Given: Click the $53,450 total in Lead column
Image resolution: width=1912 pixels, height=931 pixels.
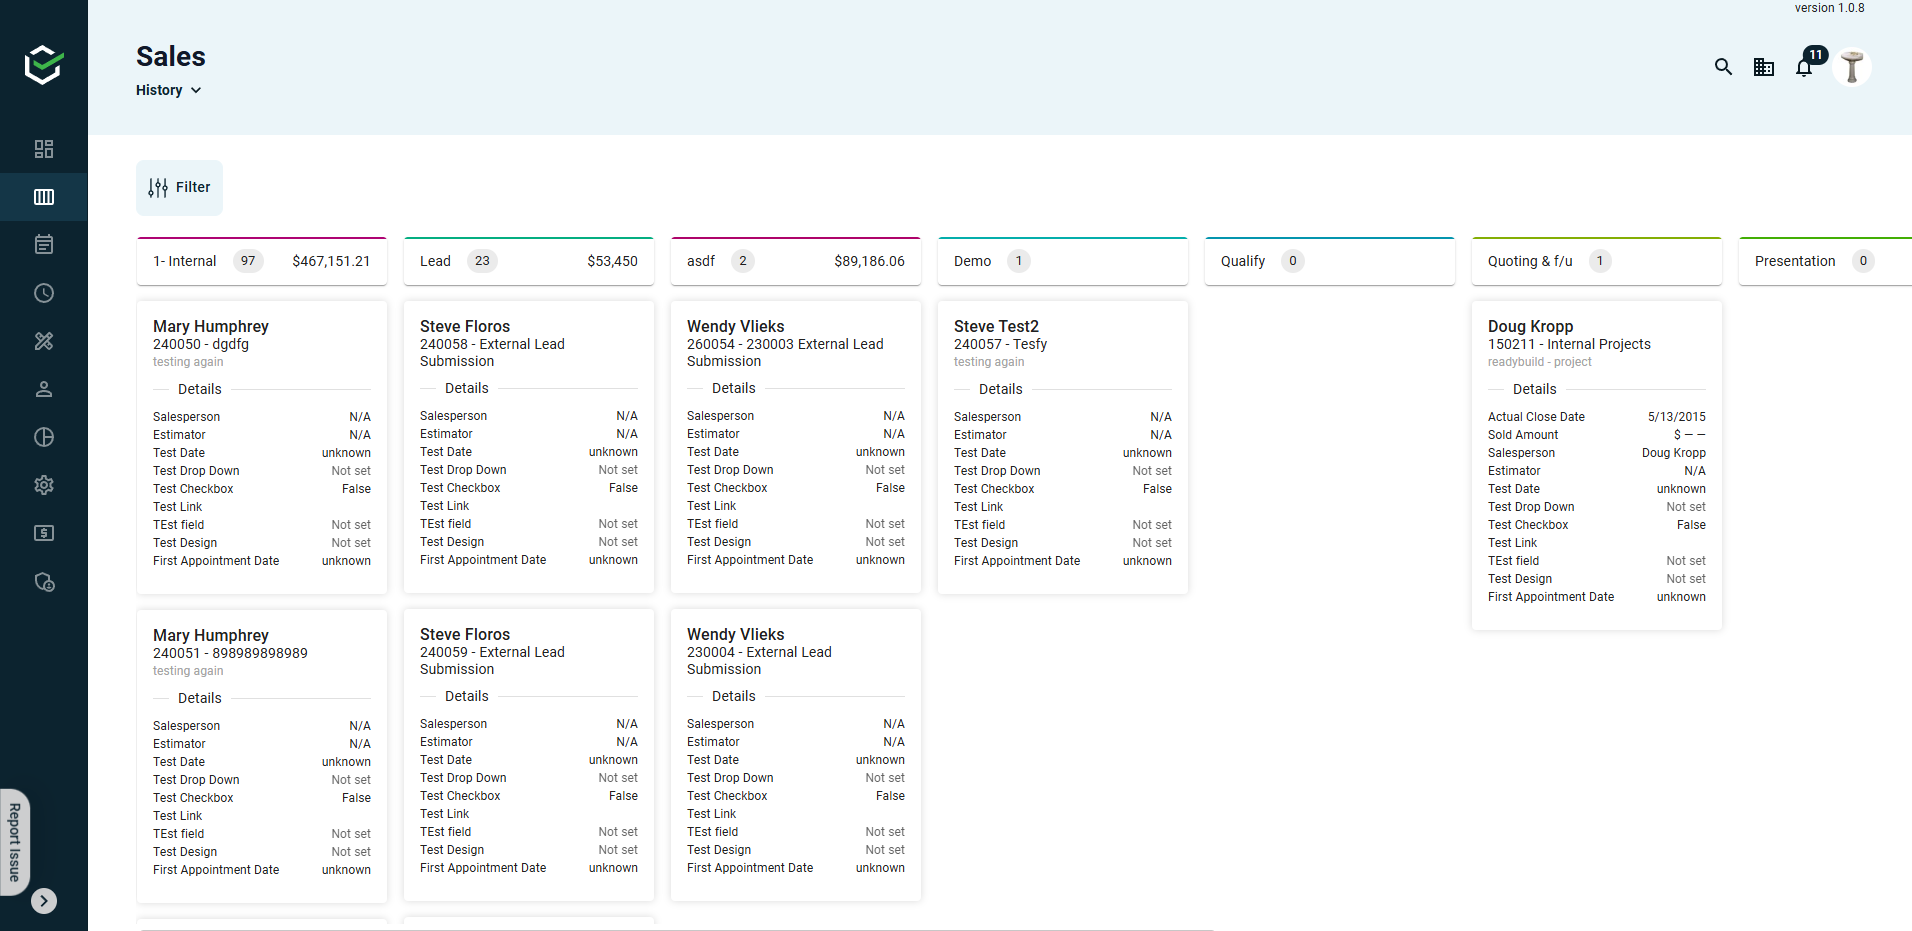Looking at the screenshot, I should pyautogui.click(x=612, y=261).
